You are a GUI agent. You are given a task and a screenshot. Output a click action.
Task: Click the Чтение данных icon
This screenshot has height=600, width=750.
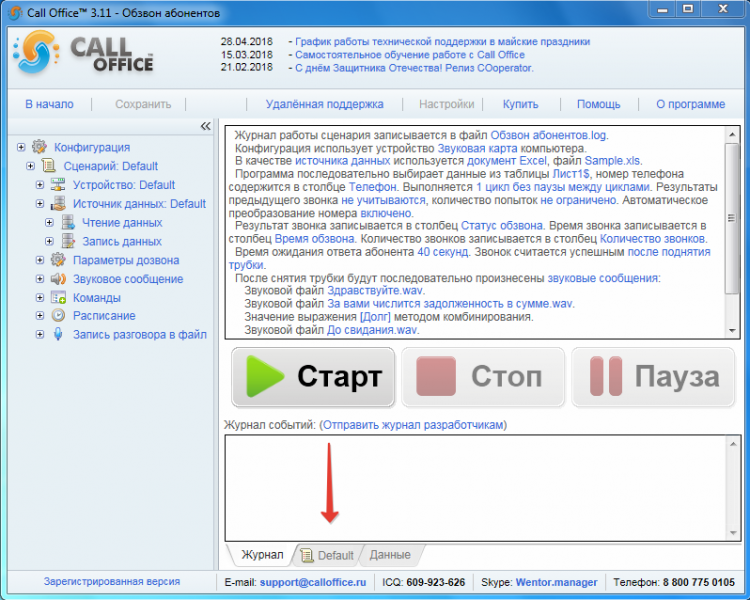click(x=68, y=222)
